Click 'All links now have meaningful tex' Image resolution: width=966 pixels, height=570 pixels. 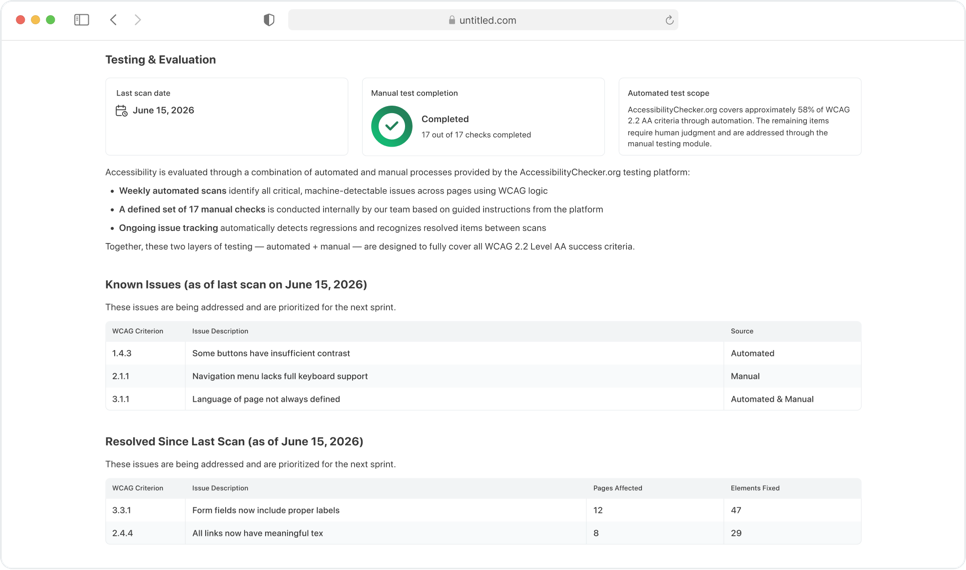pyautogui.click(x=258, y=533)
